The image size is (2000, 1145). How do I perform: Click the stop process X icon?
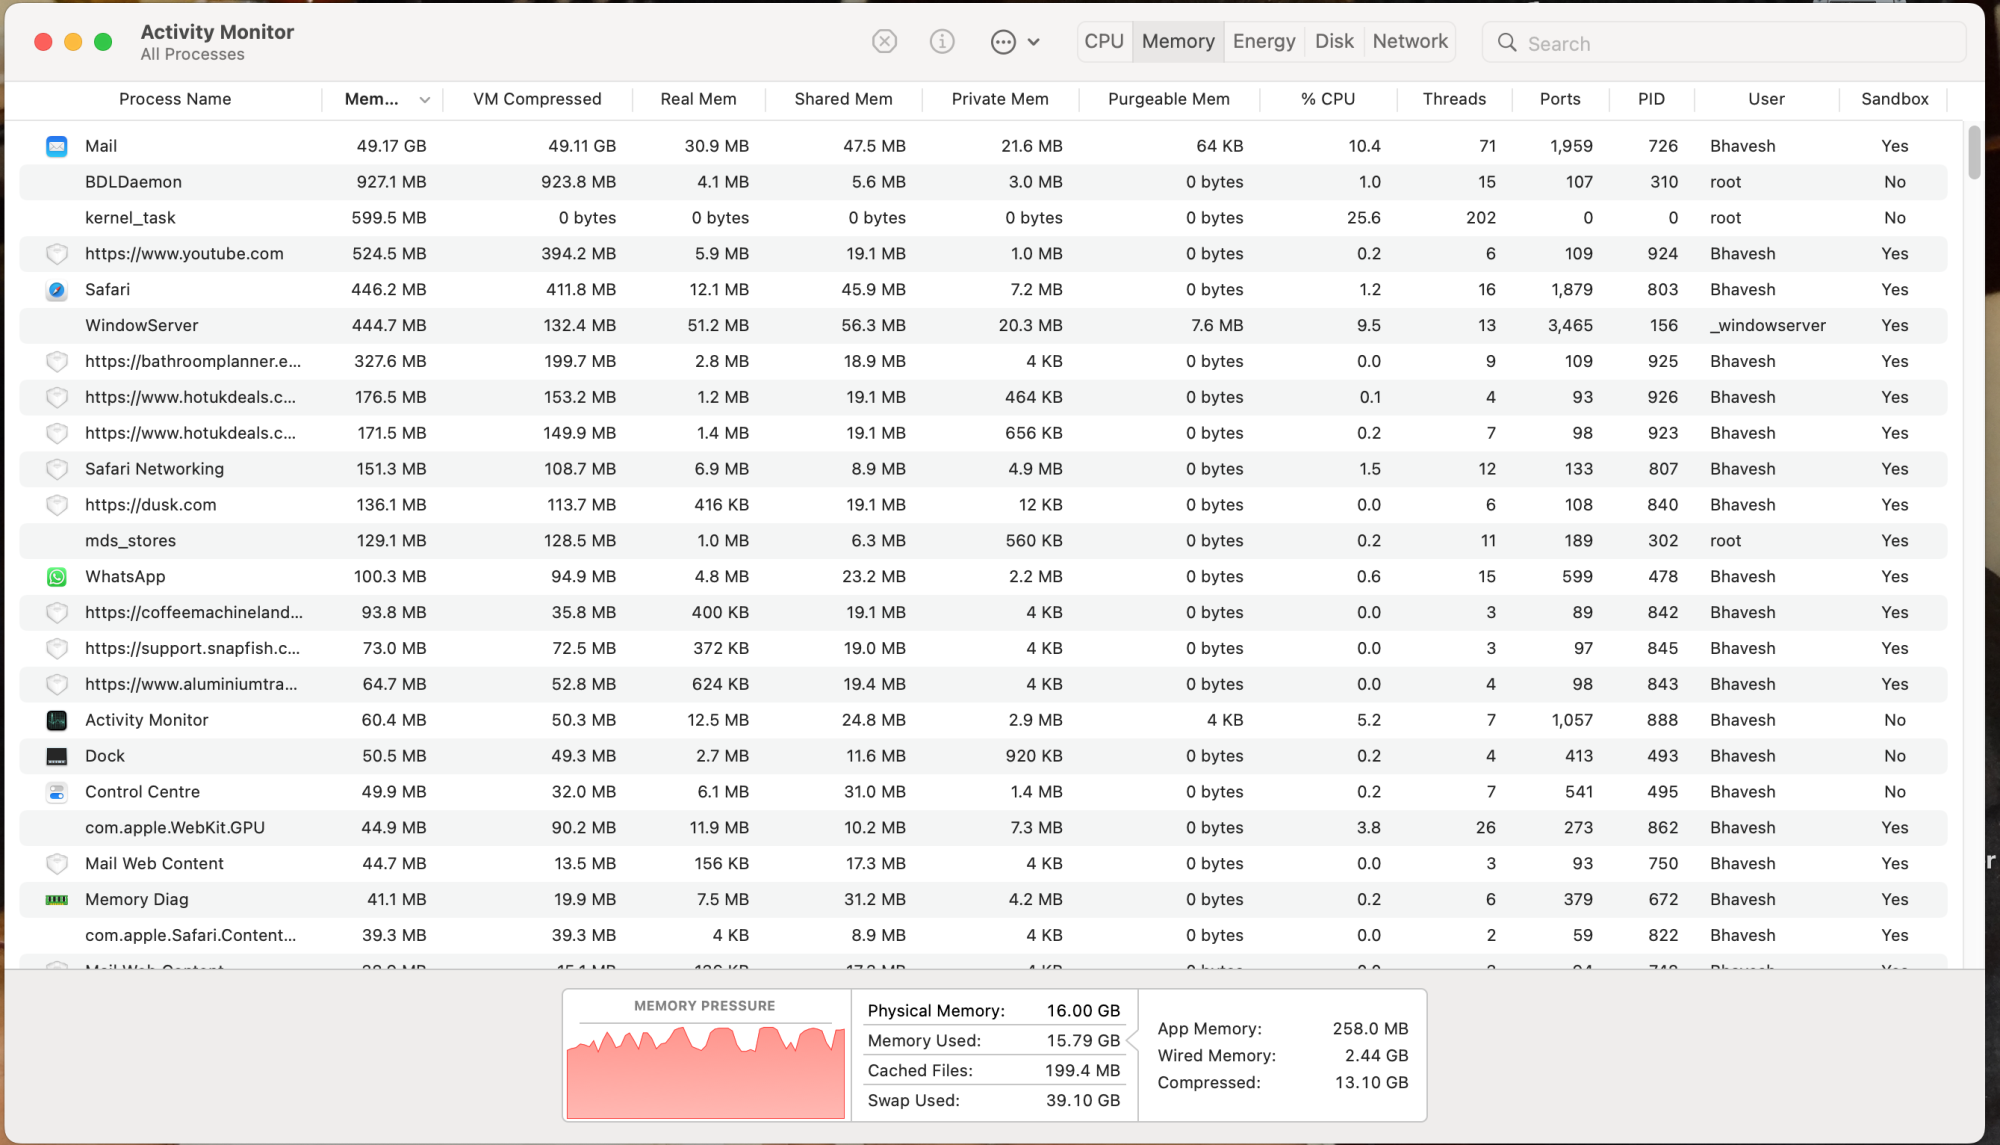[x=884, y=41]
